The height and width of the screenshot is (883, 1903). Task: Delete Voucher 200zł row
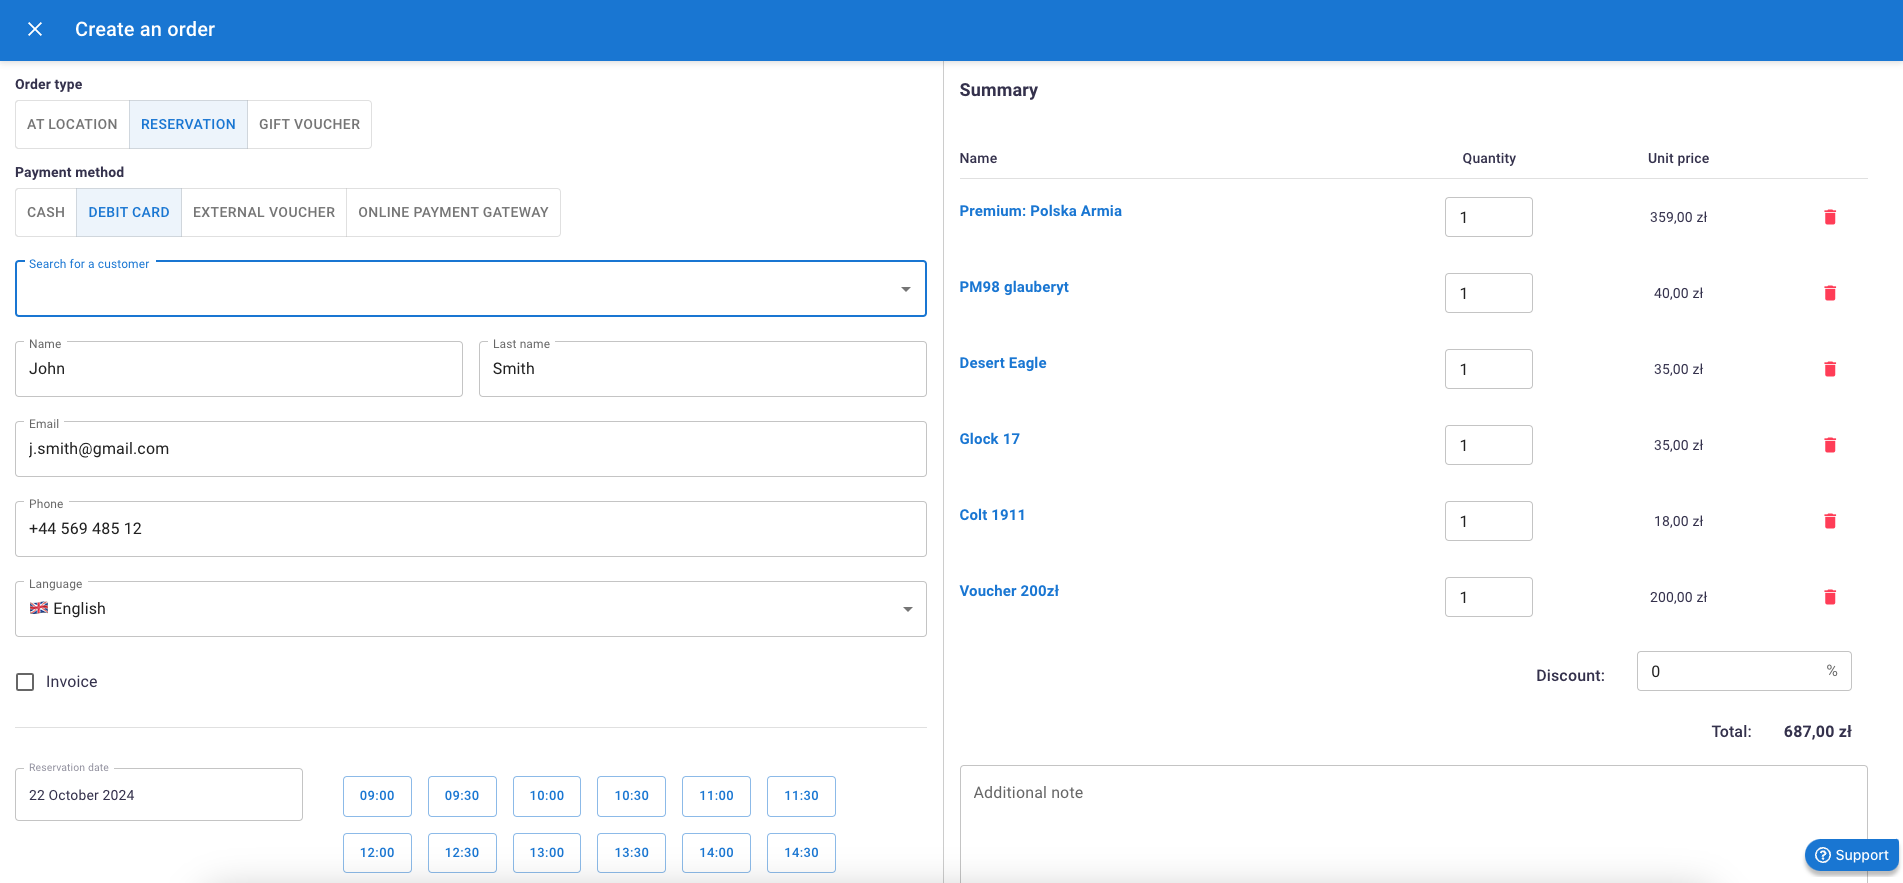click(x=1829, y=597)
